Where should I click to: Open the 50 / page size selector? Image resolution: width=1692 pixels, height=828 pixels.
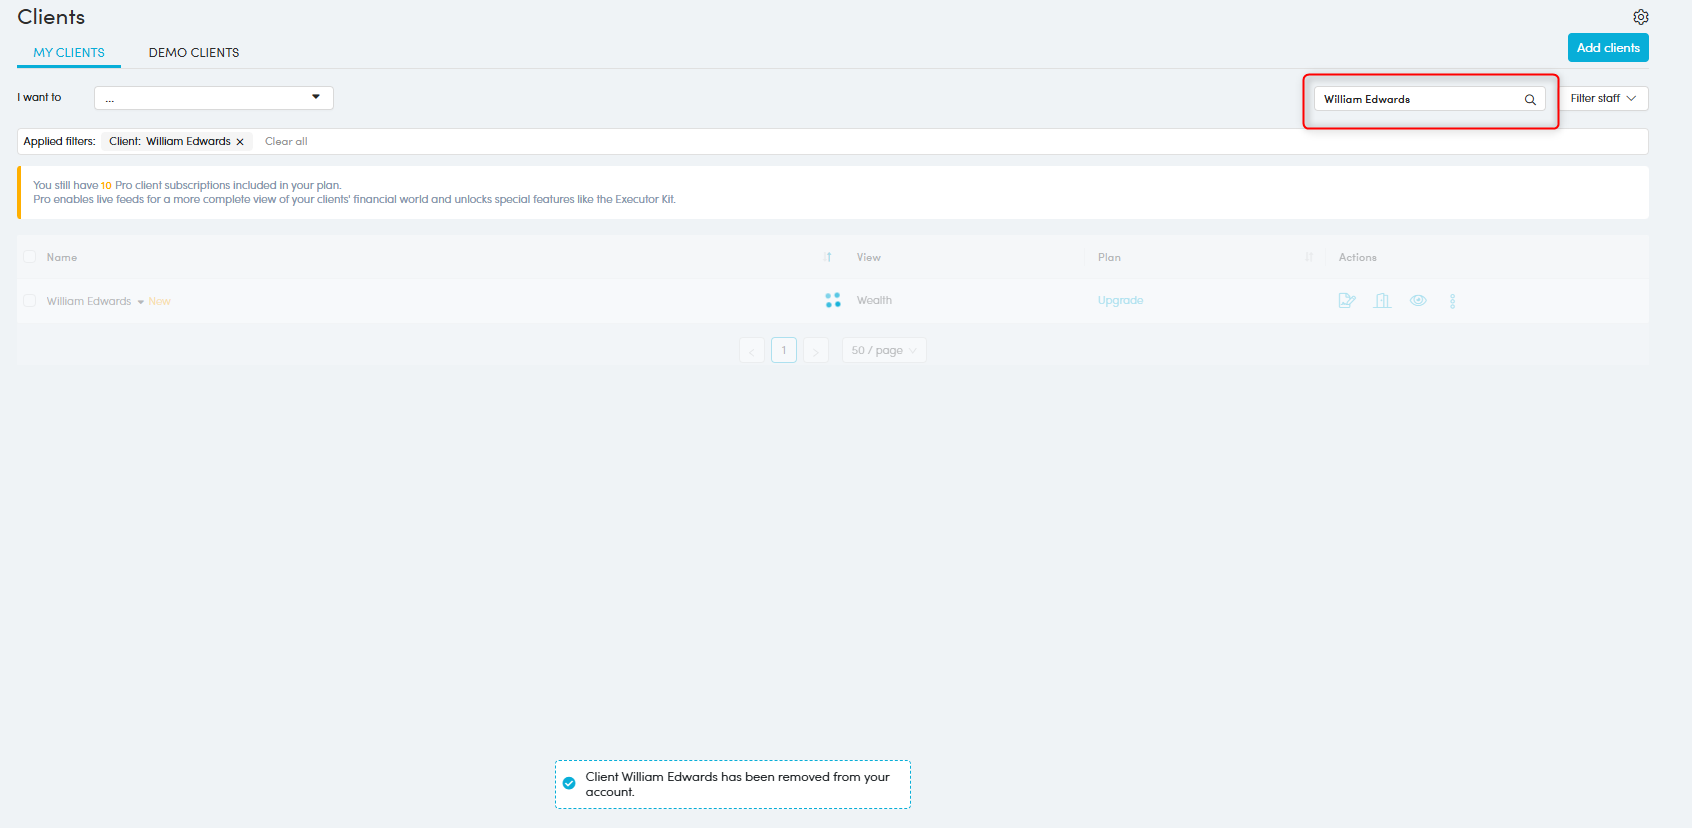tap(883, 351)
